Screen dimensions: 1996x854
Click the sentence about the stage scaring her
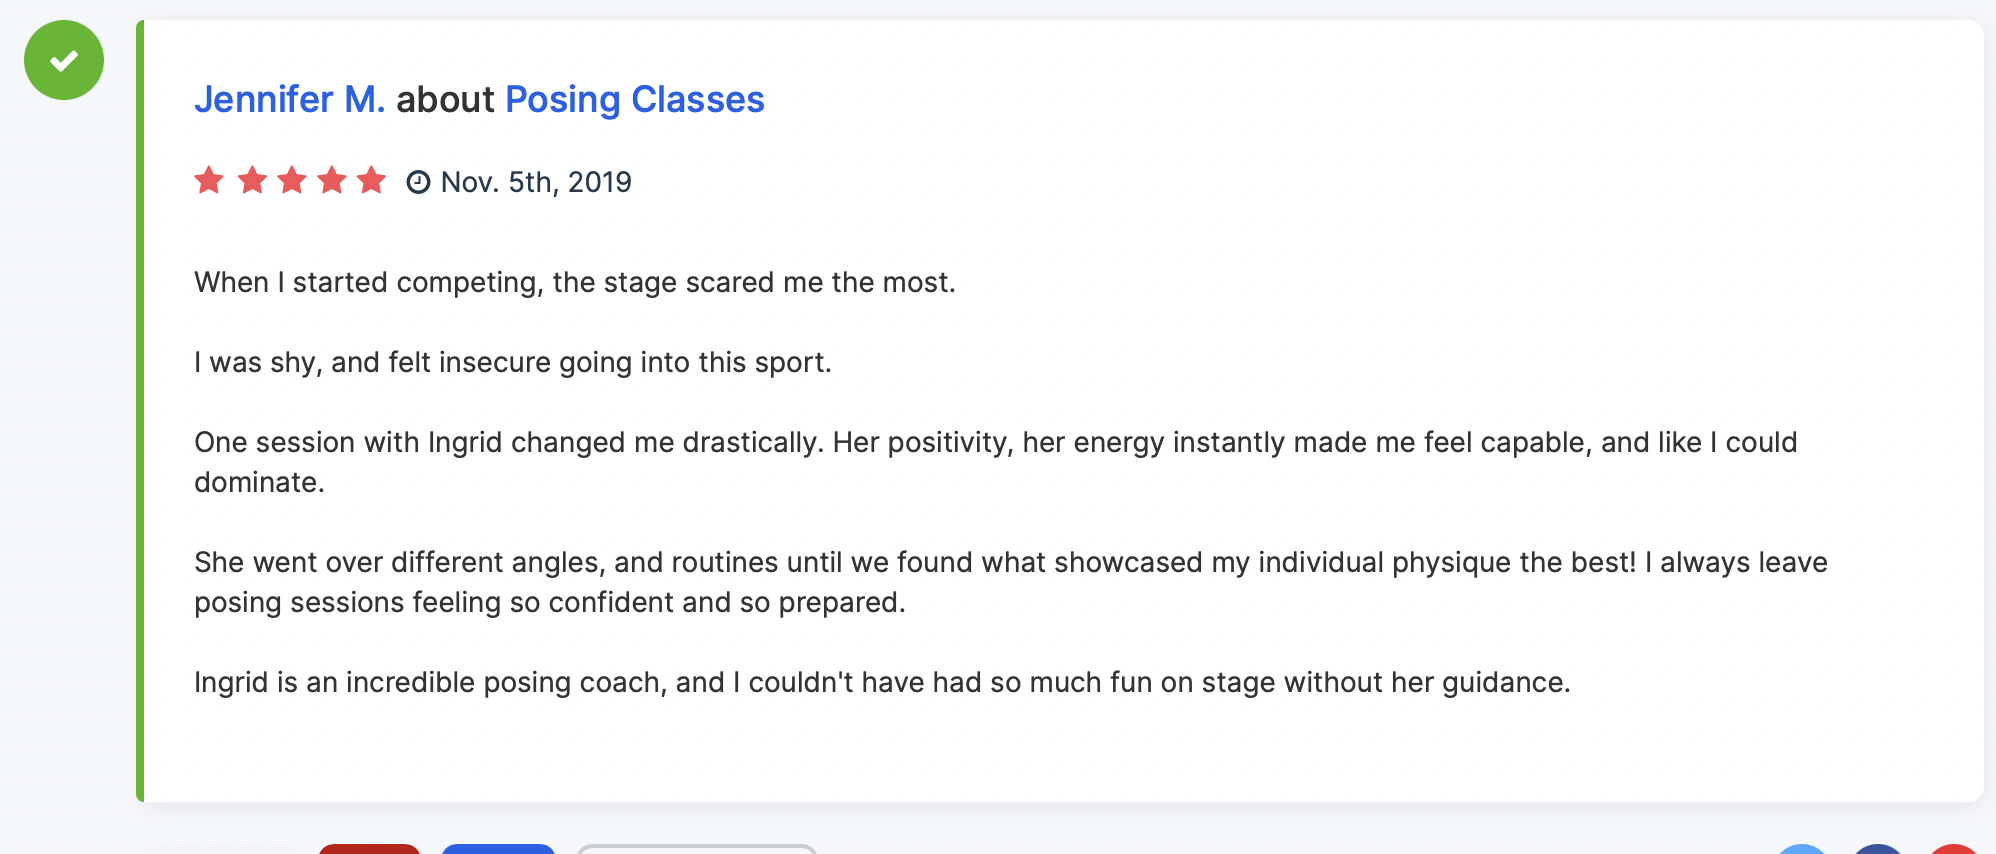point(574,282)
